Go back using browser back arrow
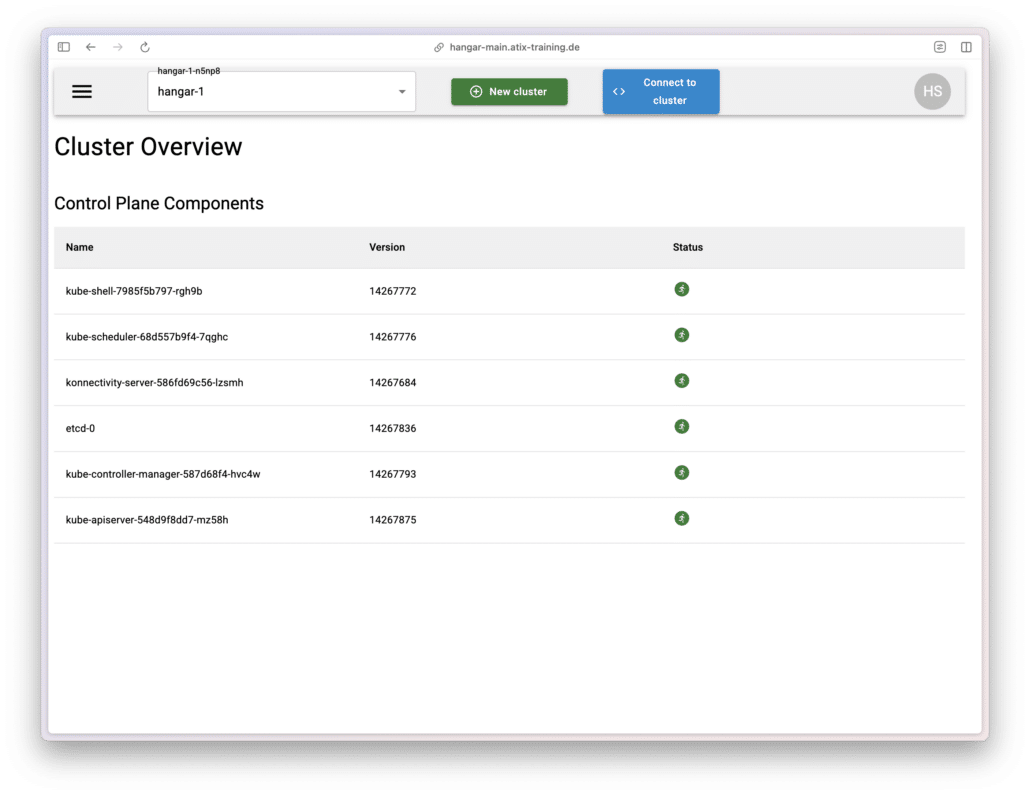Screen dimensions: 1030x795 [x=91, y=47]
